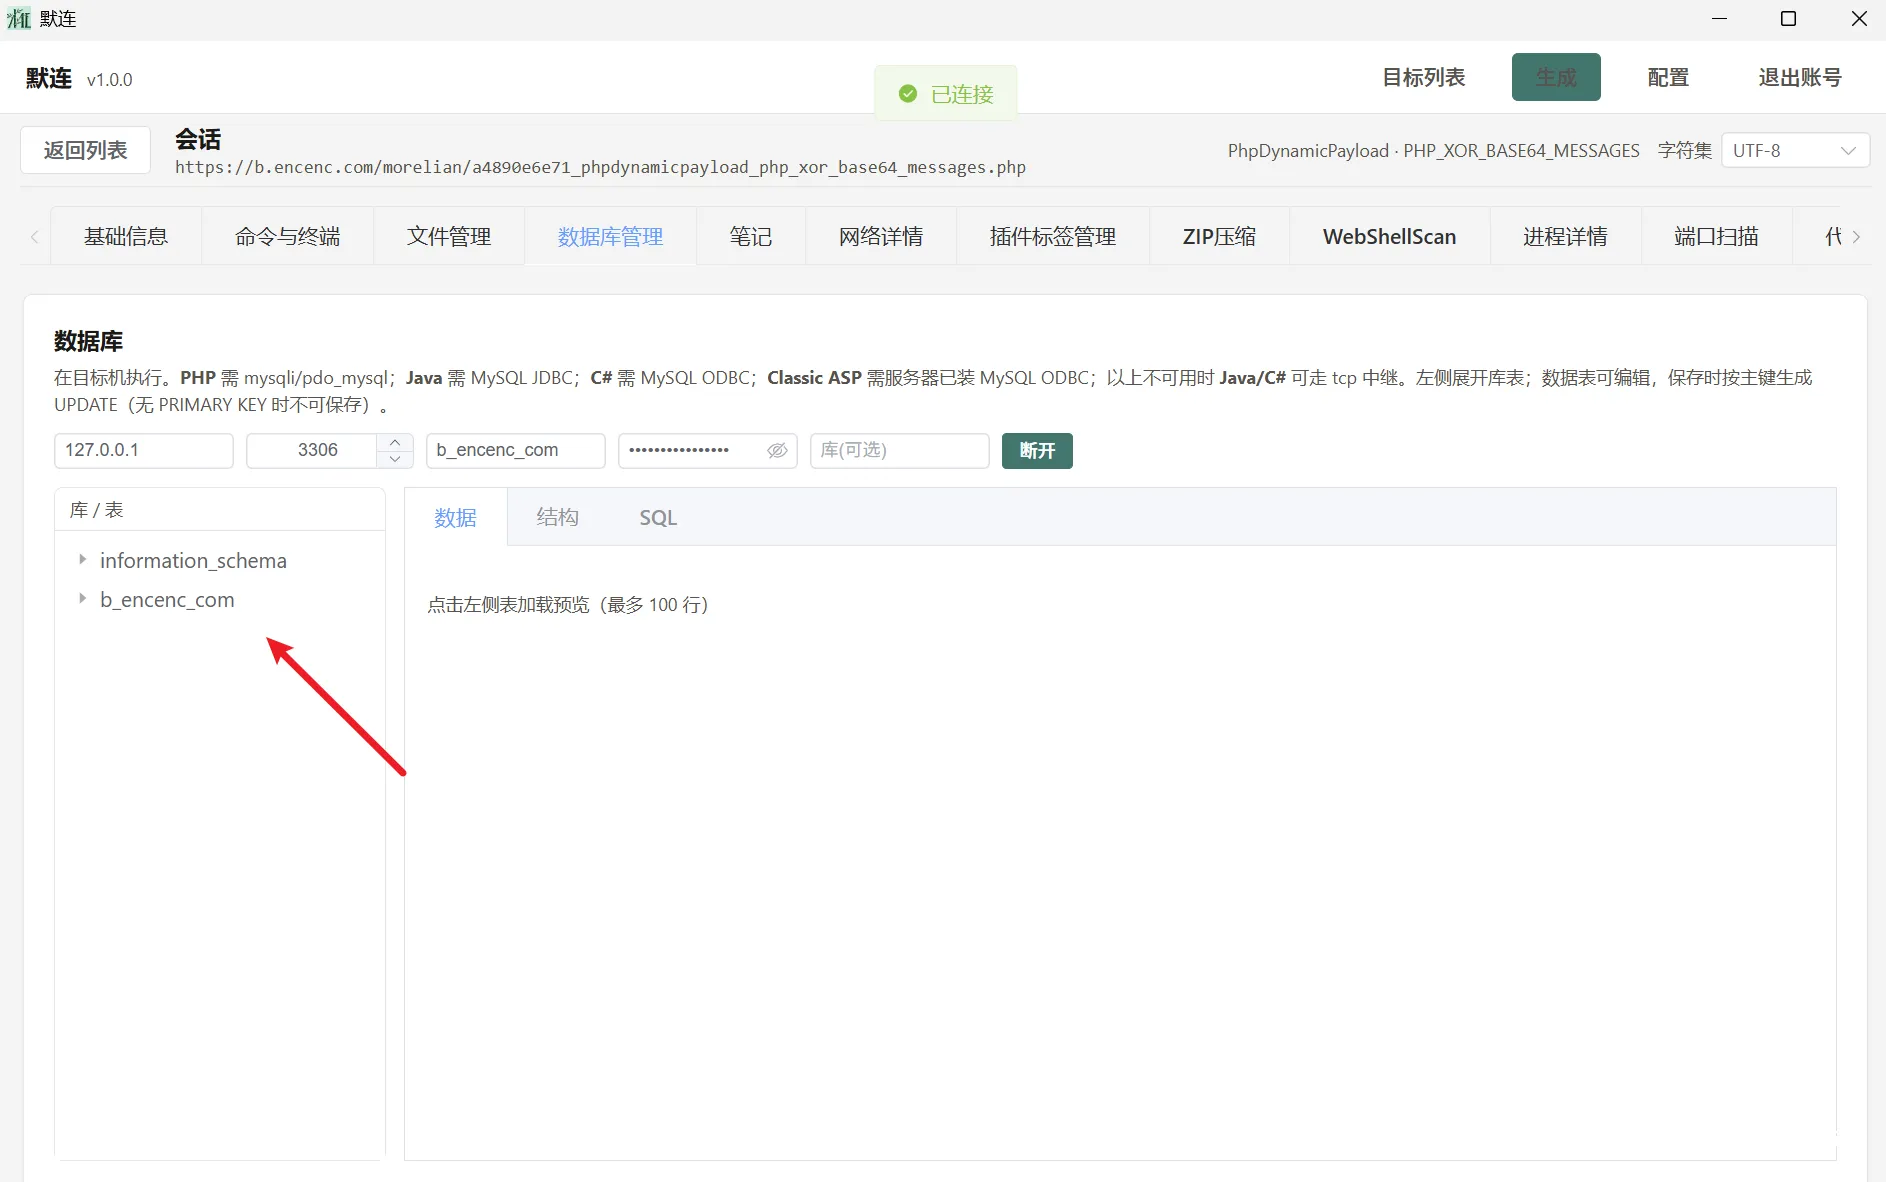The width and height of the screenshot is (1886, 1182).
Task: Switch to the 结构 sub-tab
Action: (x=557, y=517)
